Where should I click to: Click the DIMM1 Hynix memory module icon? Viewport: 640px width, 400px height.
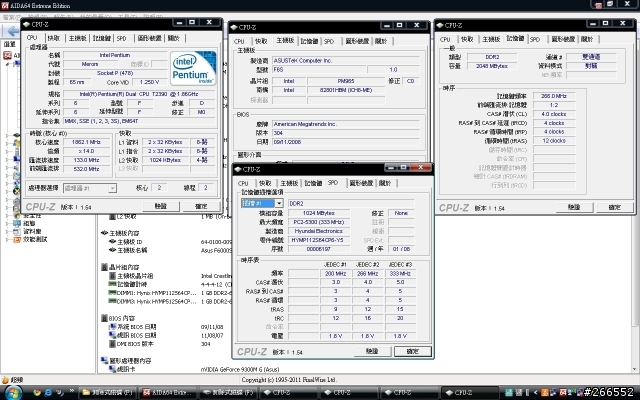click(x=112, y=293)
